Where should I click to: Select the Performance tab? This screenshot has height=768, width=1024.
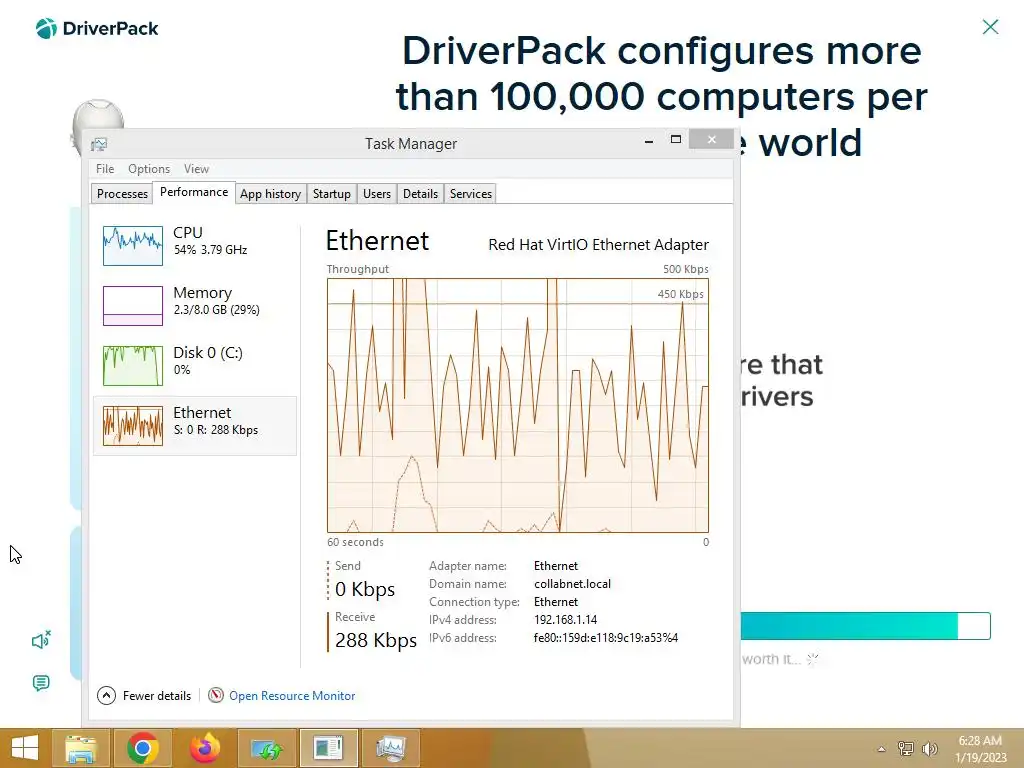[194, 192]
